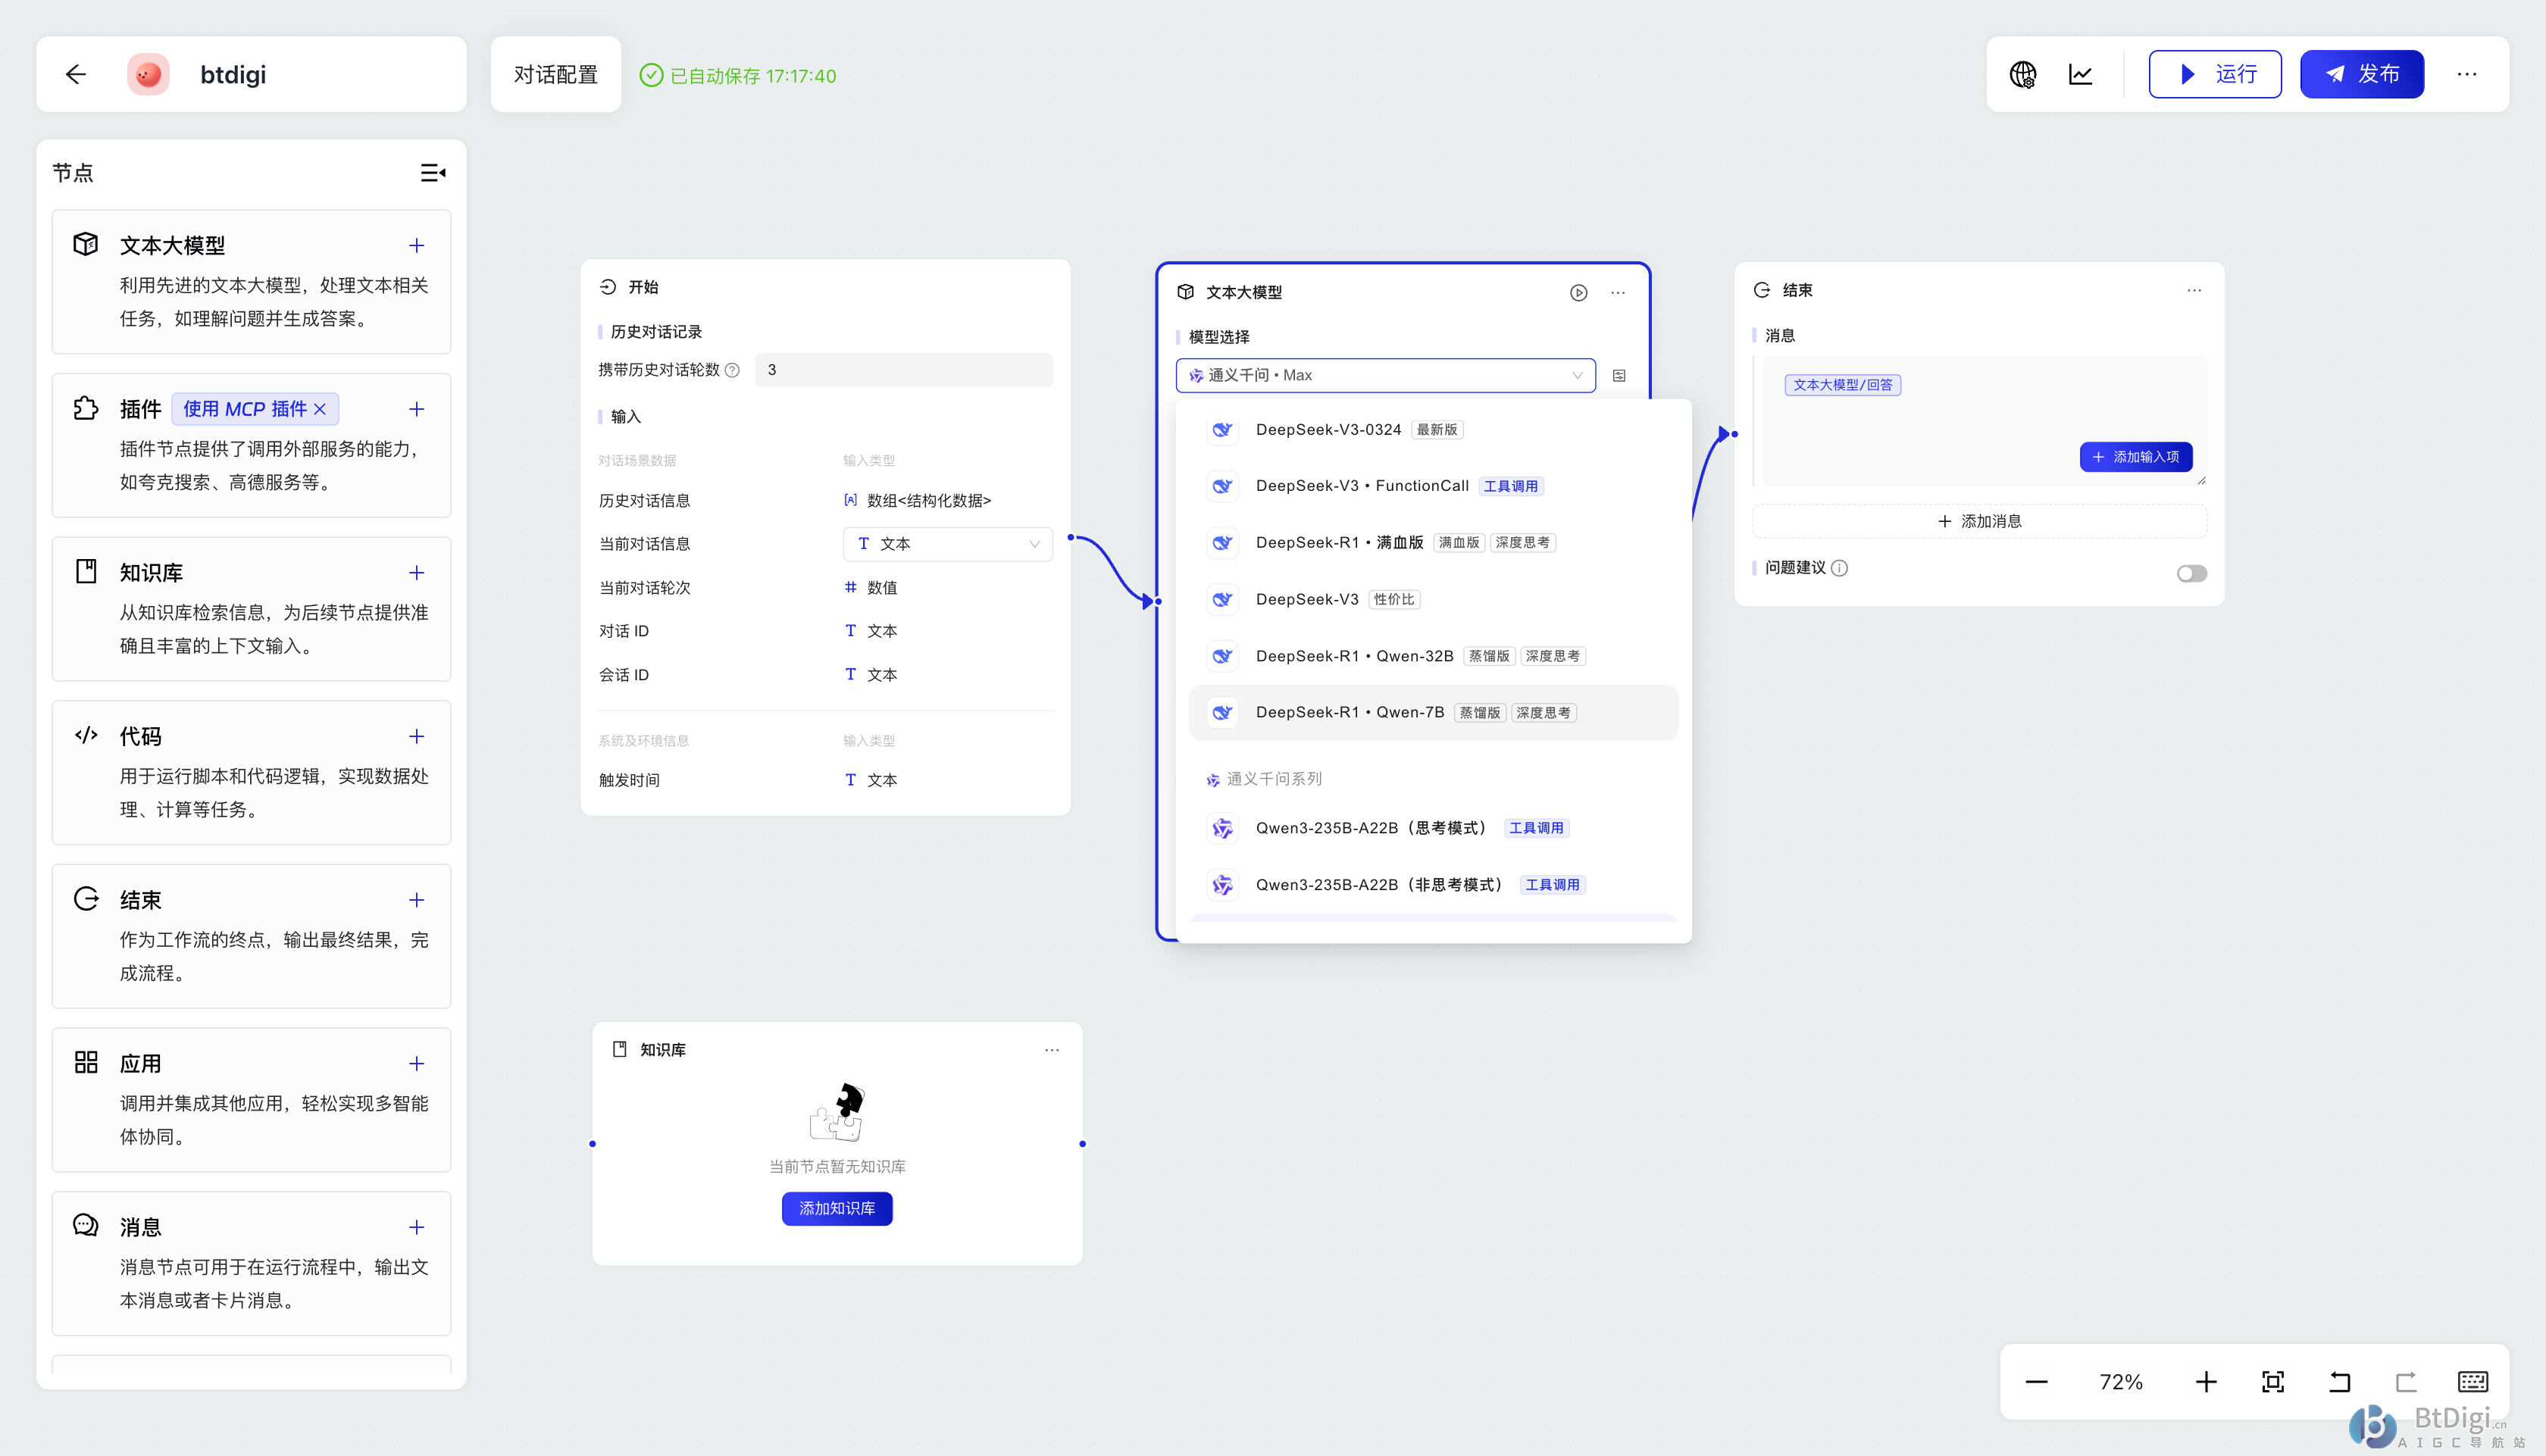Image resolution: width=2546 pixels, height=1456 pixels.
Task: Add a 结束 node
Action: (417, 900)
